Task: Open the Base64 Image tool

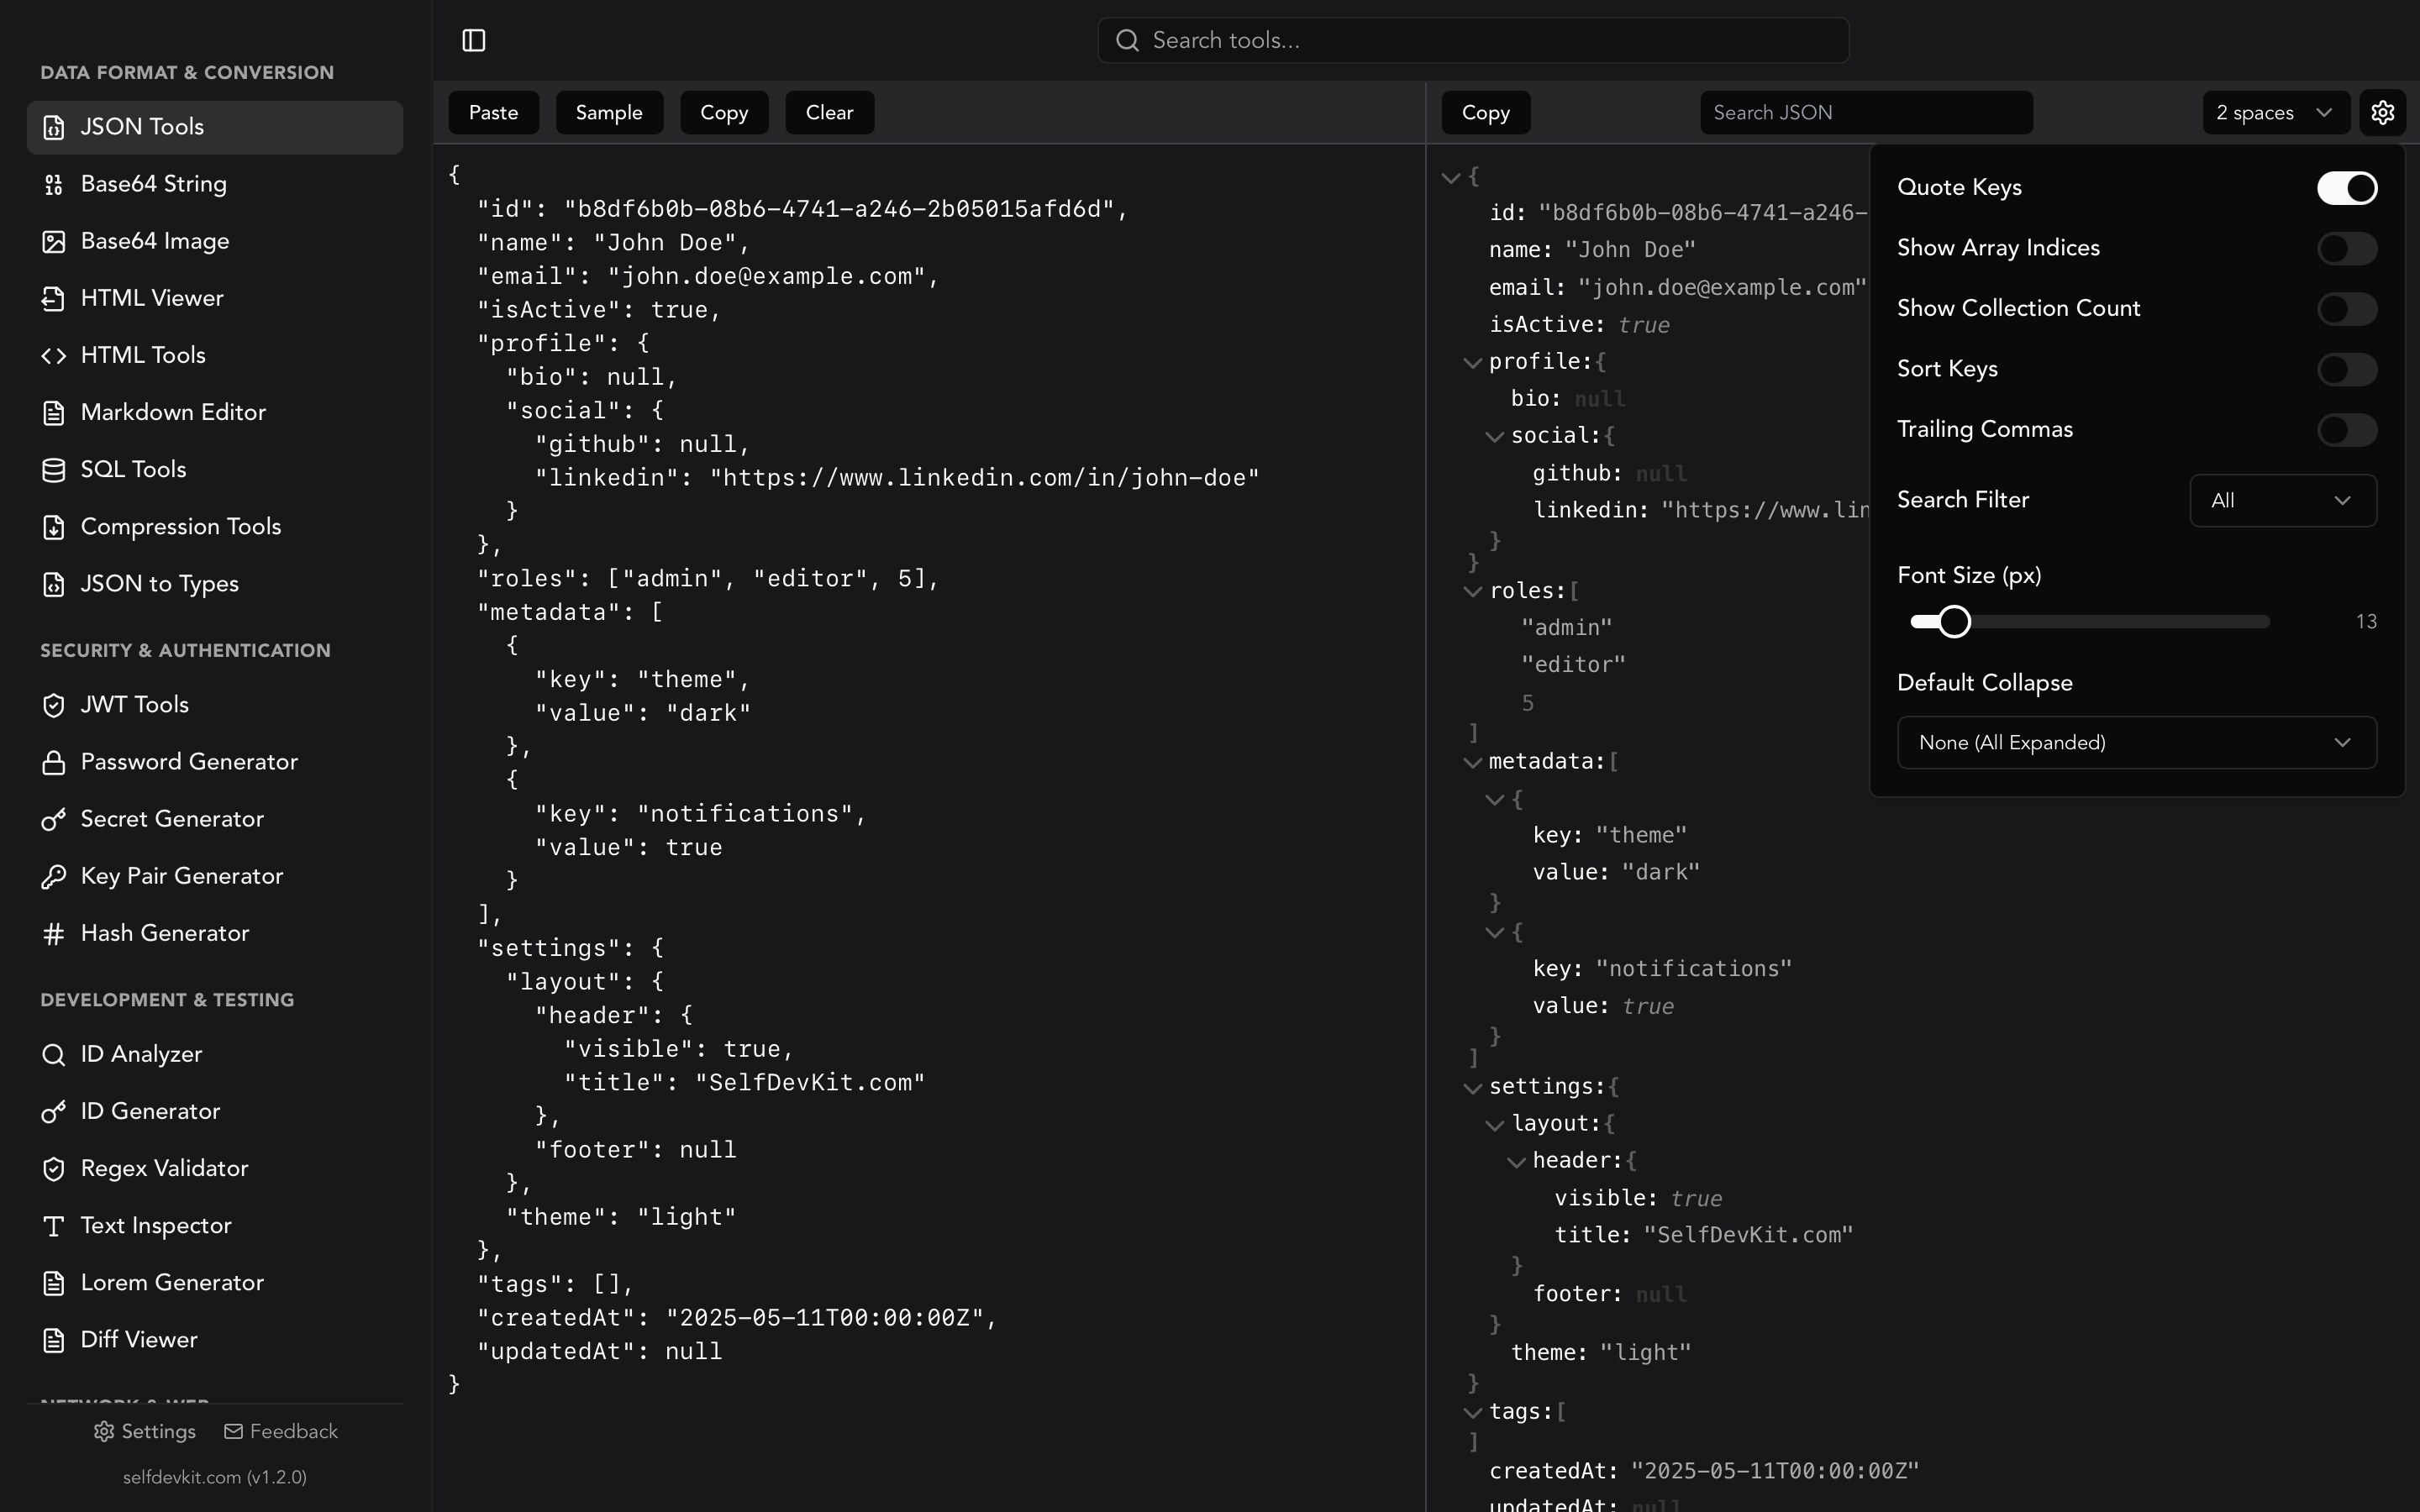Action: (156, 241)
